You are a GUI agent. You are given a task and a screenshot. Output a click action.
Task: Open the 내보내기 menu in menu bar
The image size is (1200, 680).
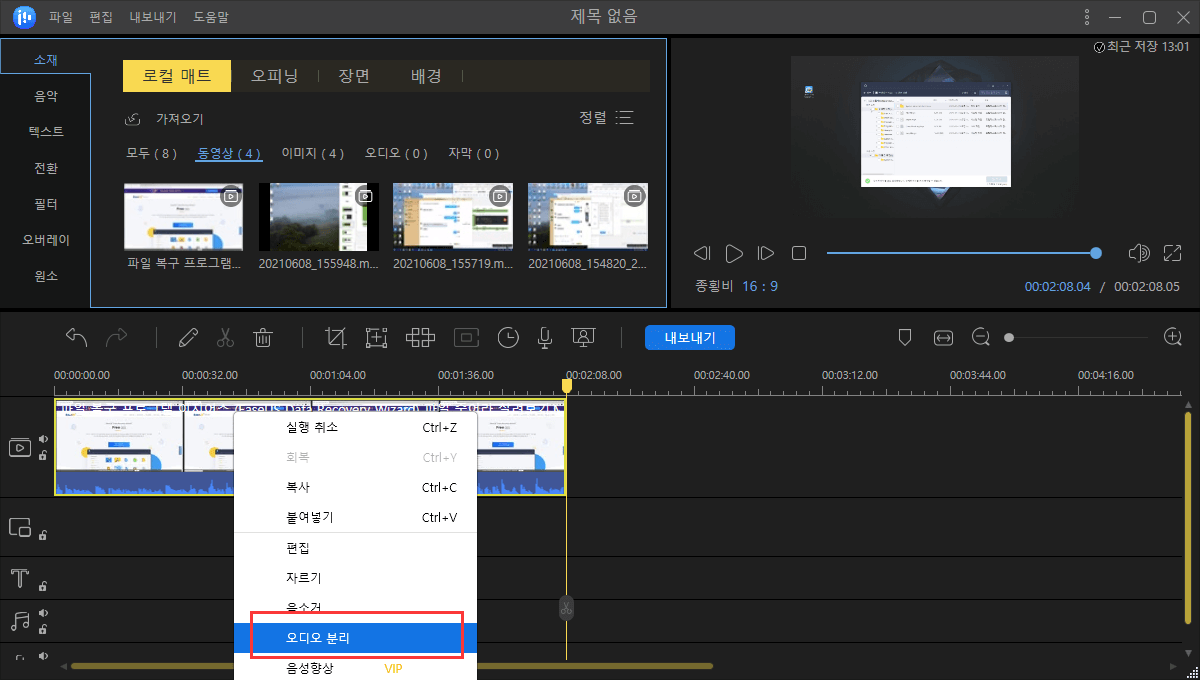coord(153,17)
